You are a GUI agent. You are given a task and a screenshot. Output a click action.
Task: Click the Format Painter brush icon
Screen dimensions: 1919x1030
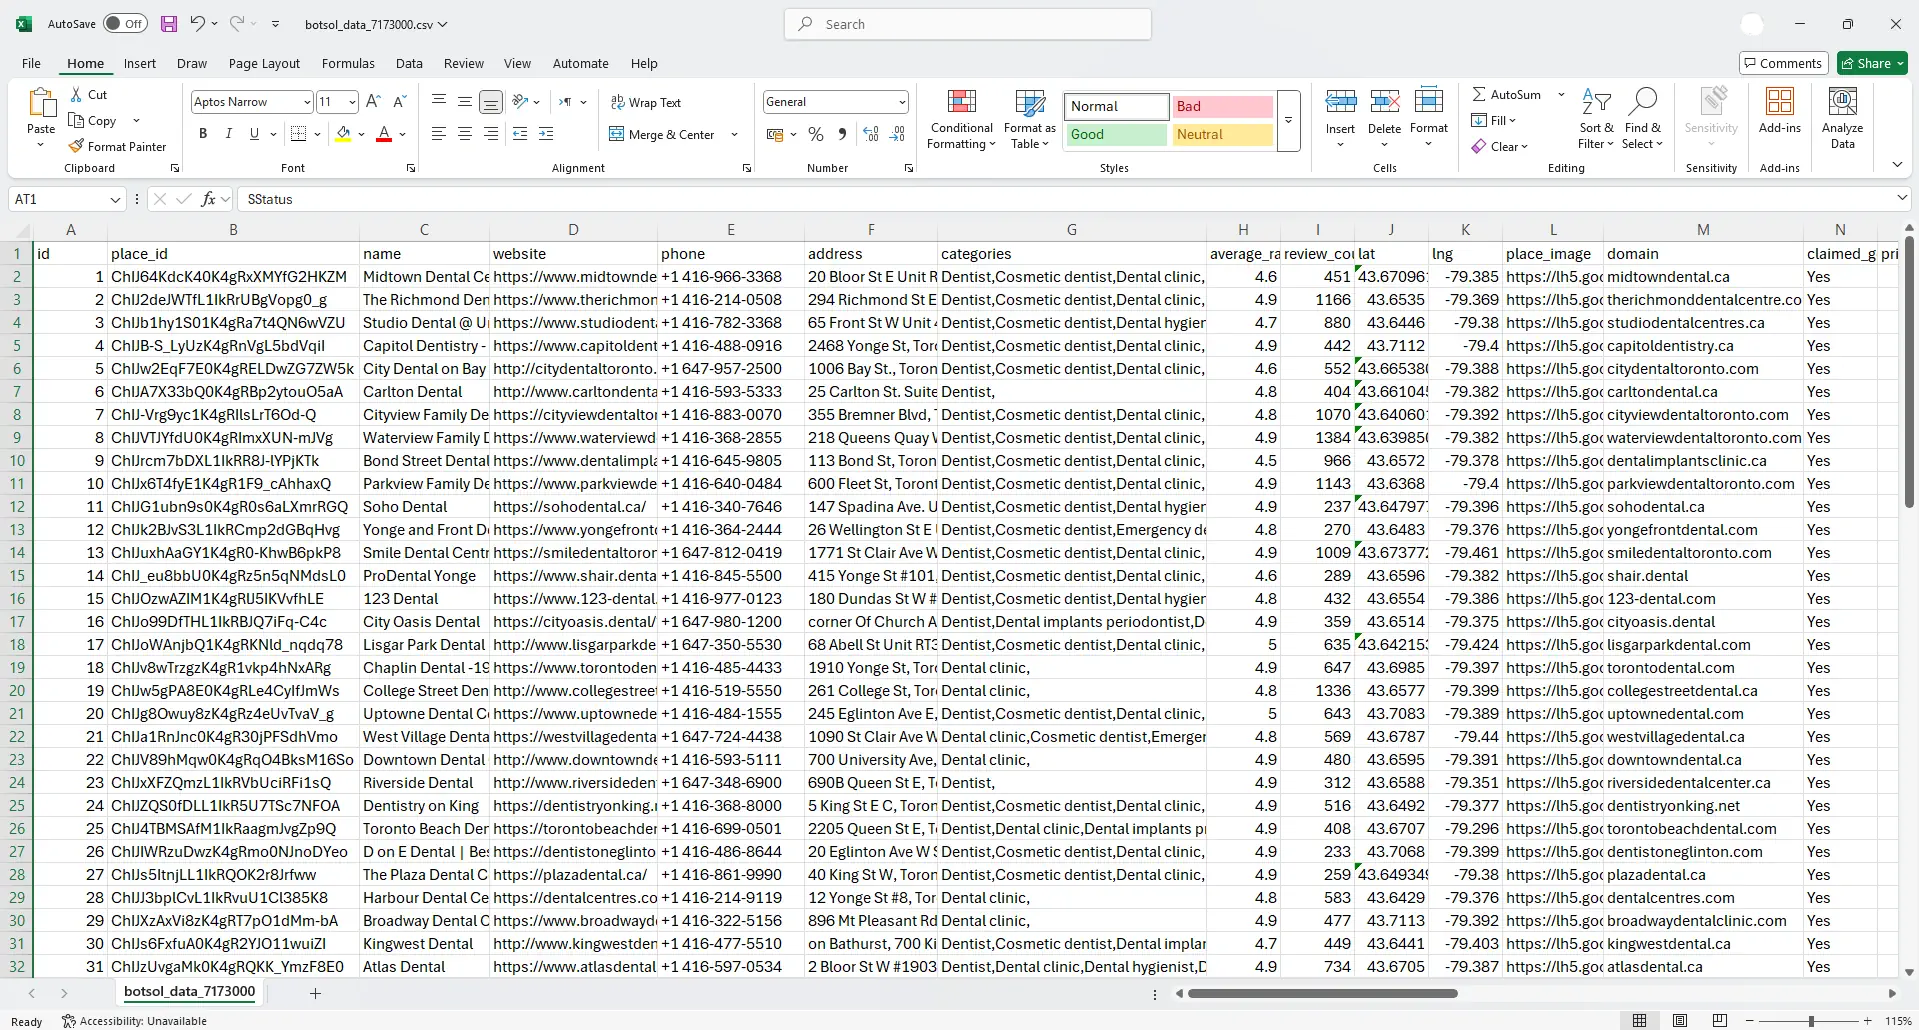pyautogui.click(x=76, y=147)
